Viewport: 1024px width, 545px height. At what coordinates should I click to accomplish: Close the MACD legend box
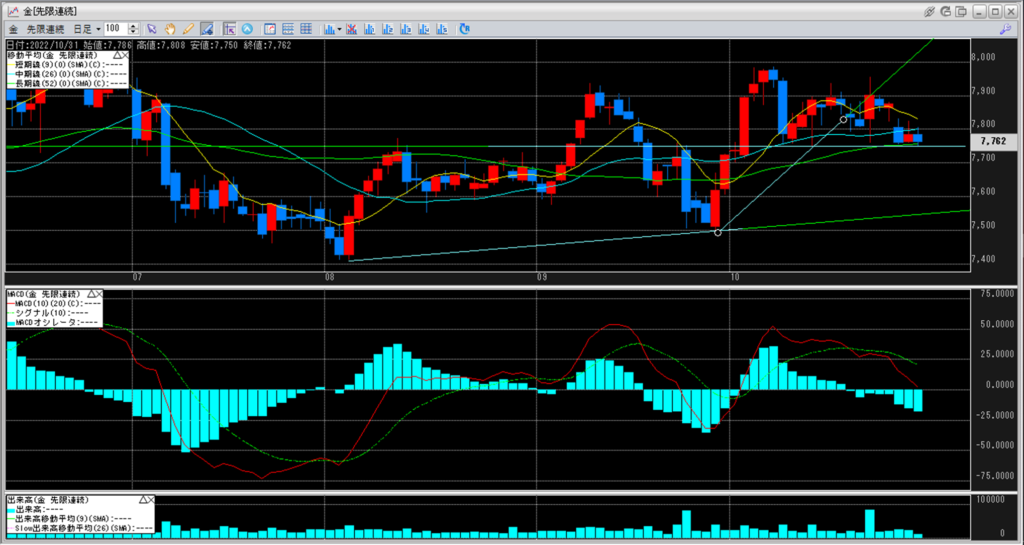coord(101,295)
